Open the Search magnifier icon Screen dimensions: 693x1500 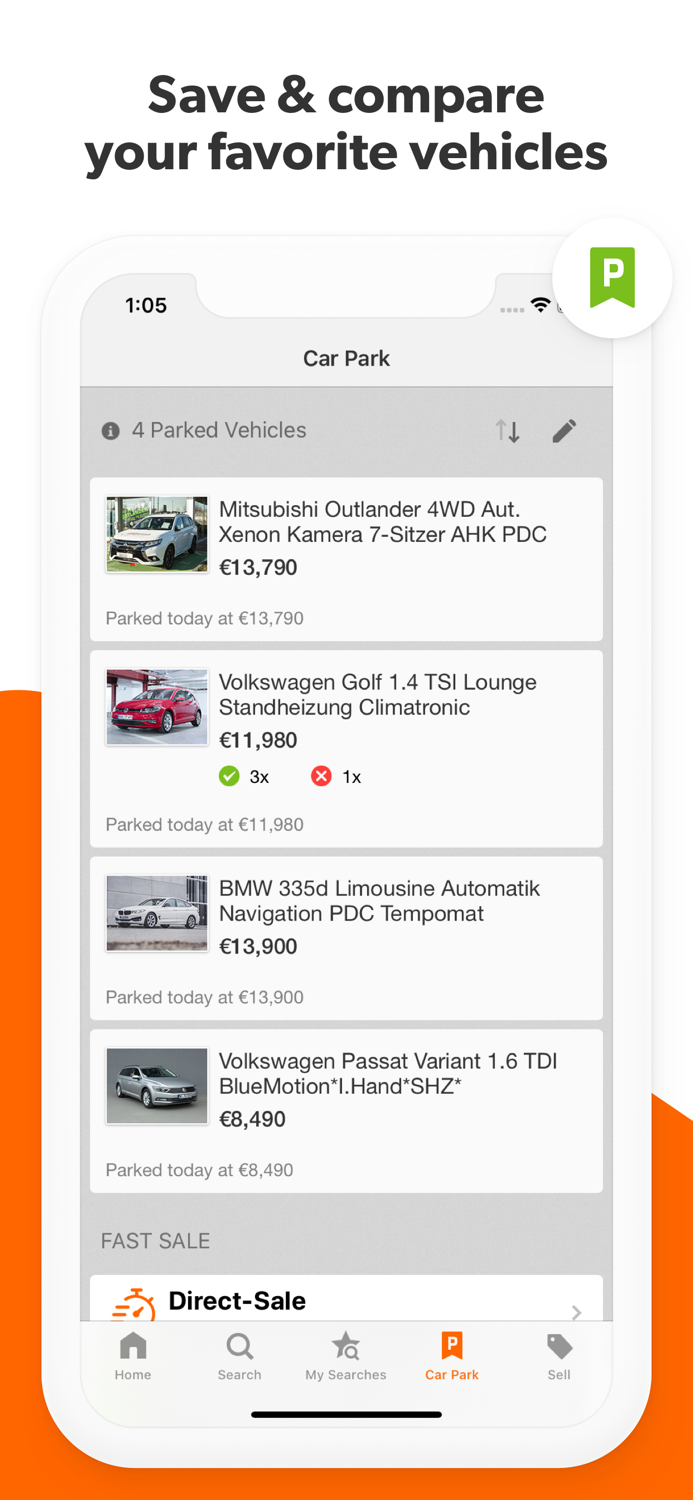pyautogui.click(x=239, y=1347)
